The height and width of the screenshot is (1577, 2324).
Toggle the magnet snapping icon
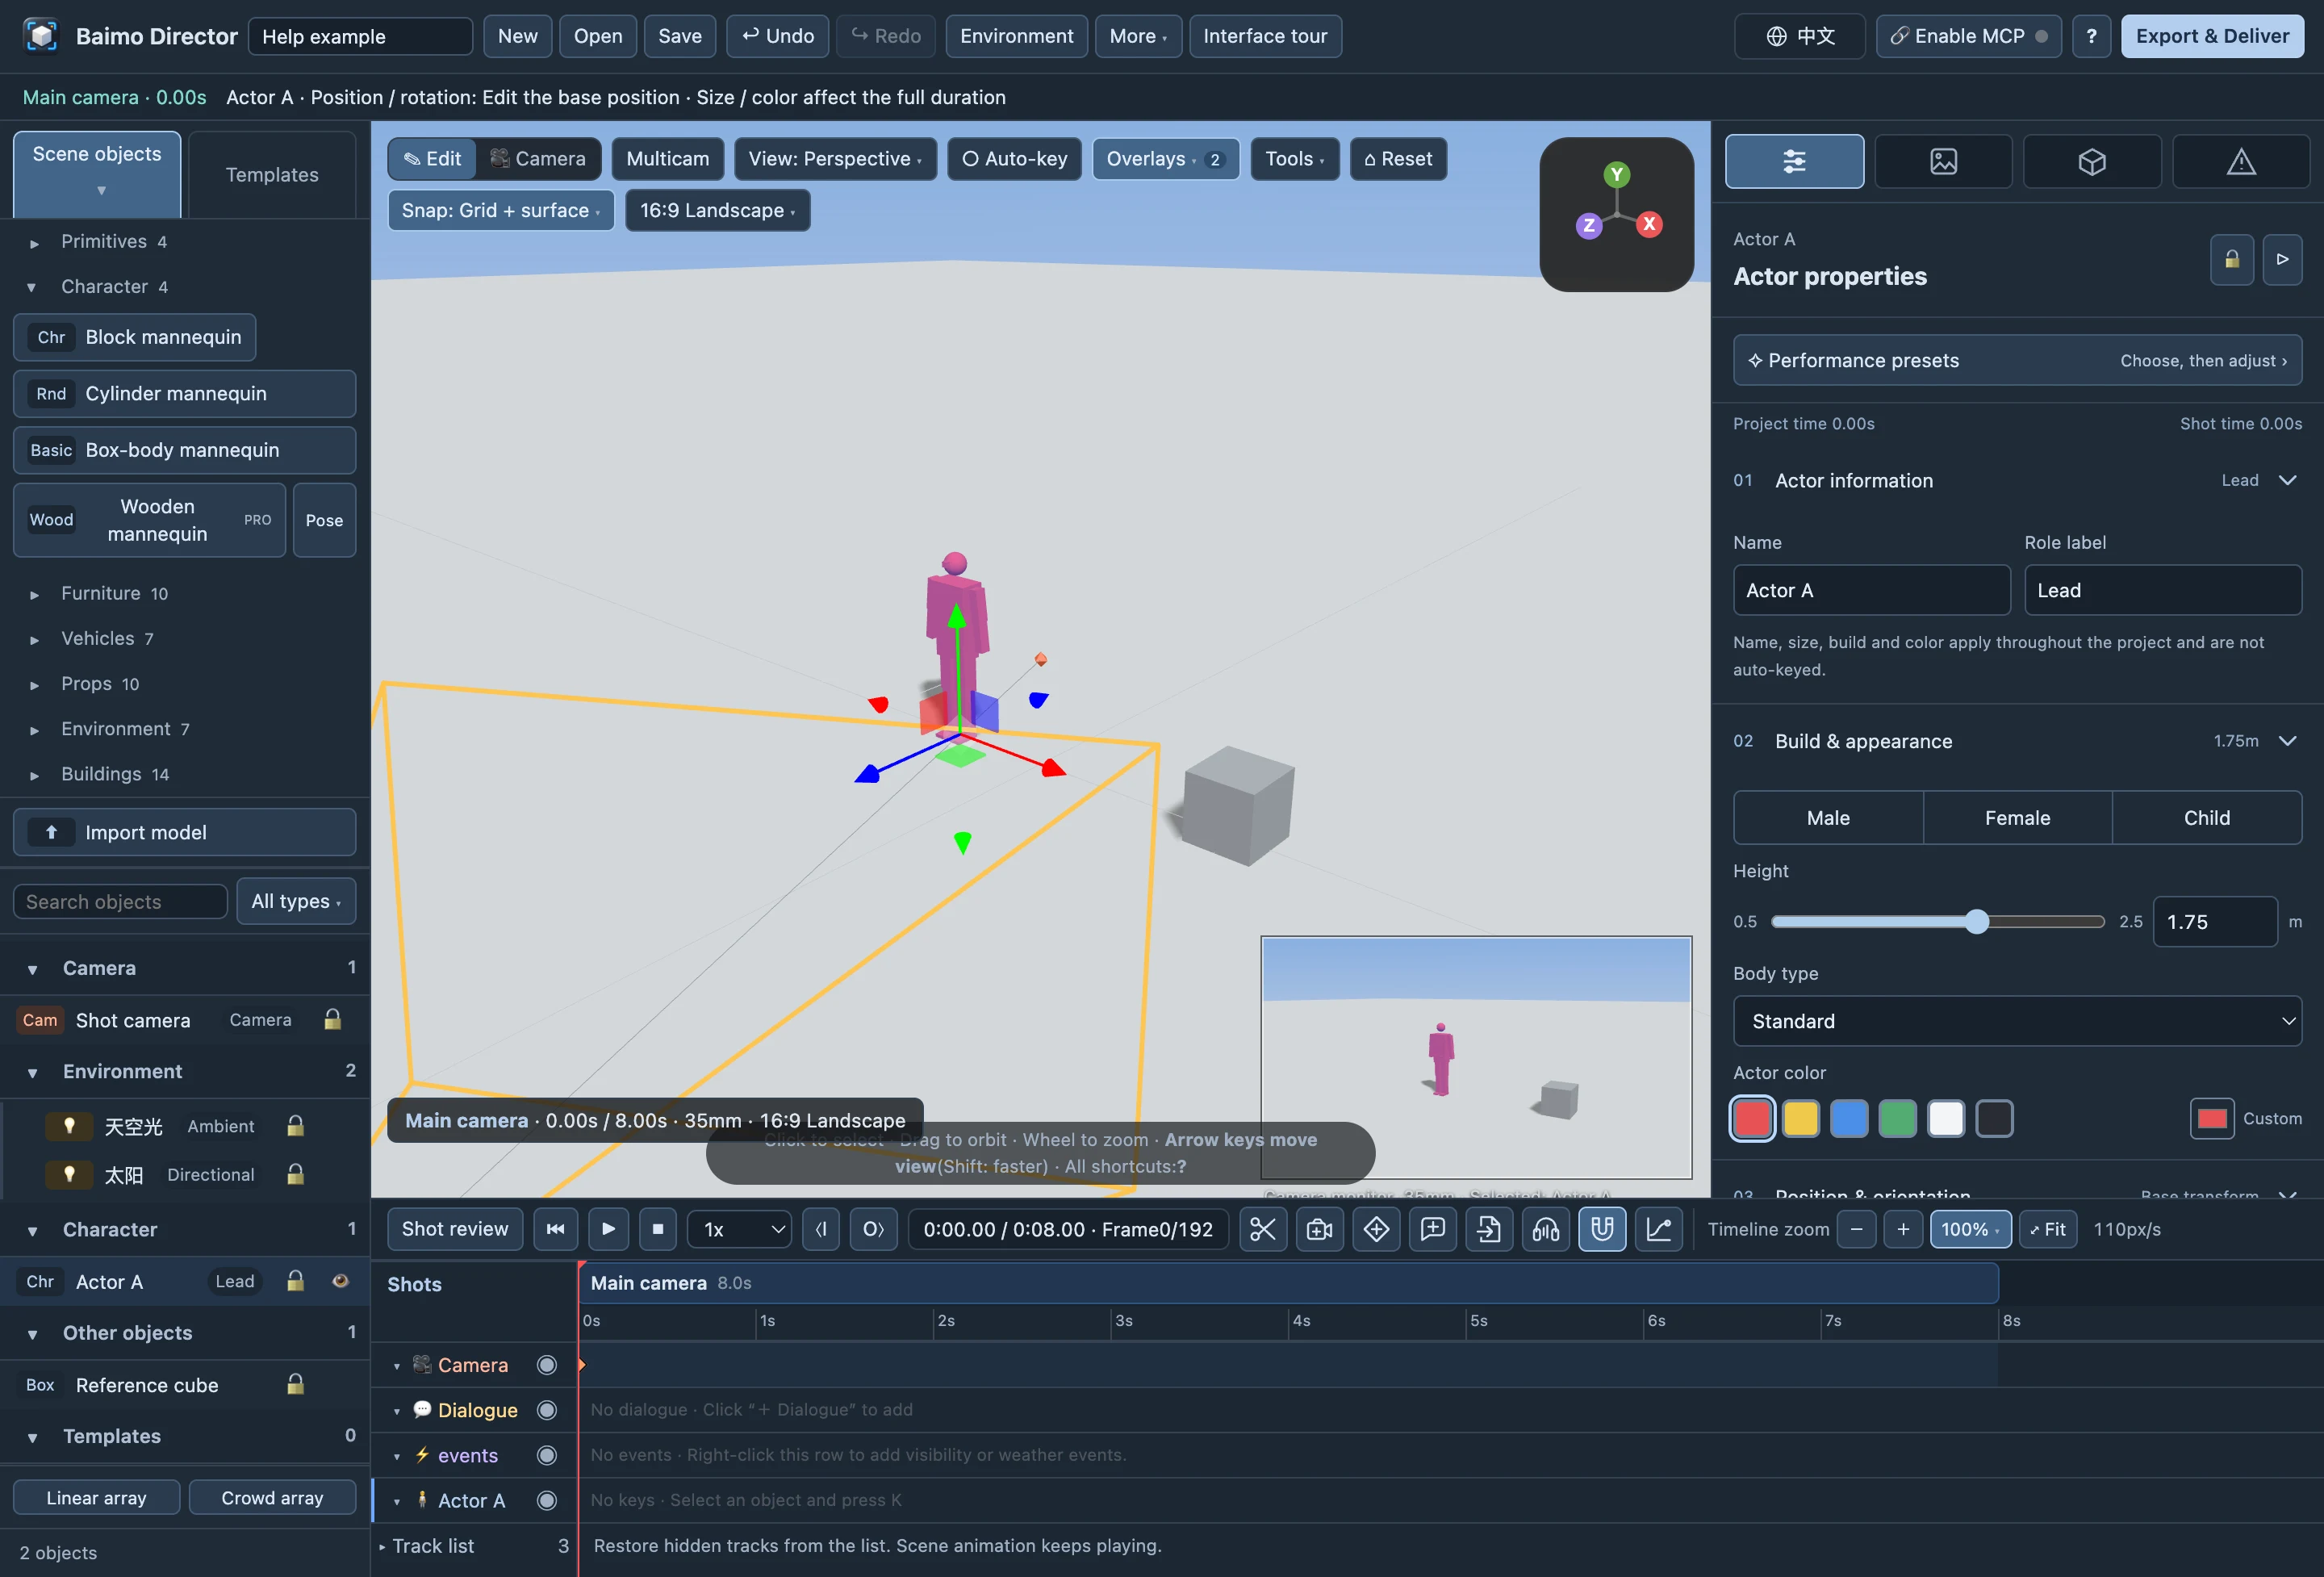click(x=1602, y=1229)
